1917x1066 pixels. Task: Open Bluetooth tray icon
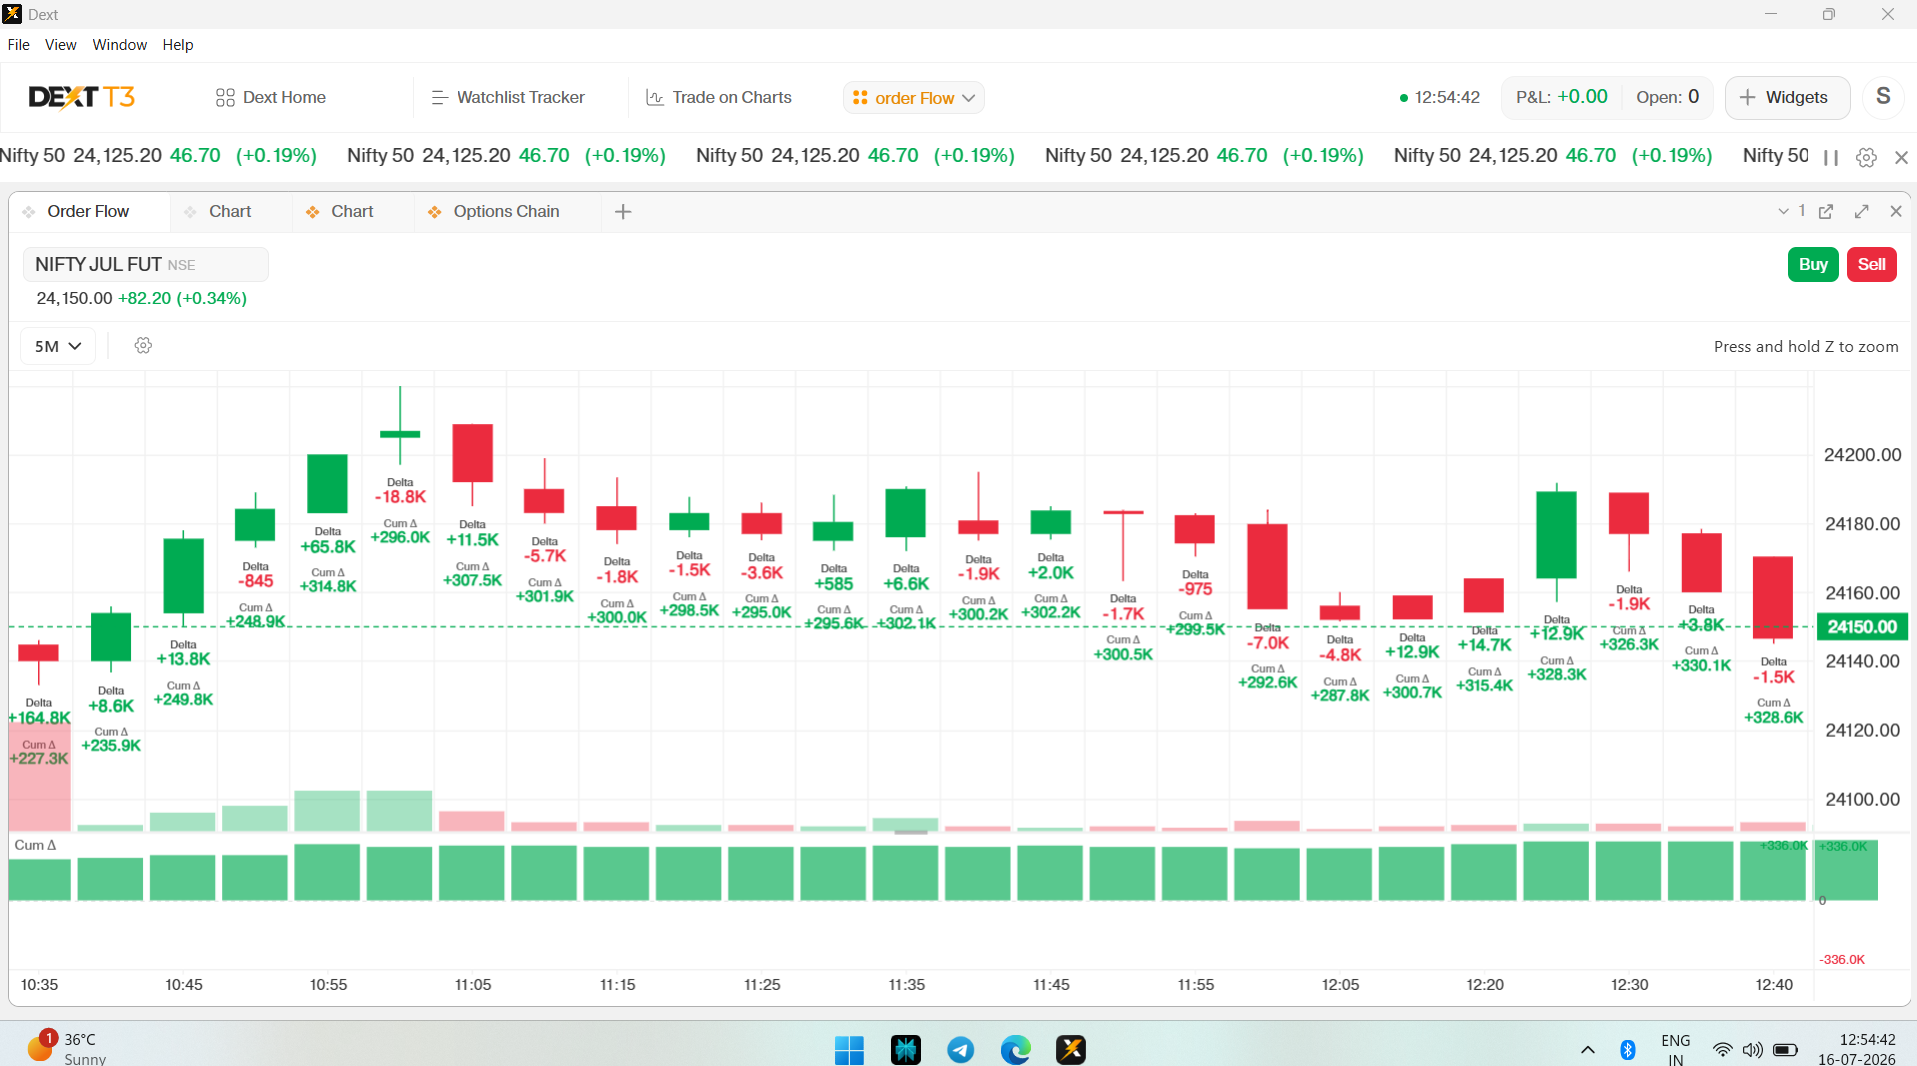(x=1627, y=1049)
